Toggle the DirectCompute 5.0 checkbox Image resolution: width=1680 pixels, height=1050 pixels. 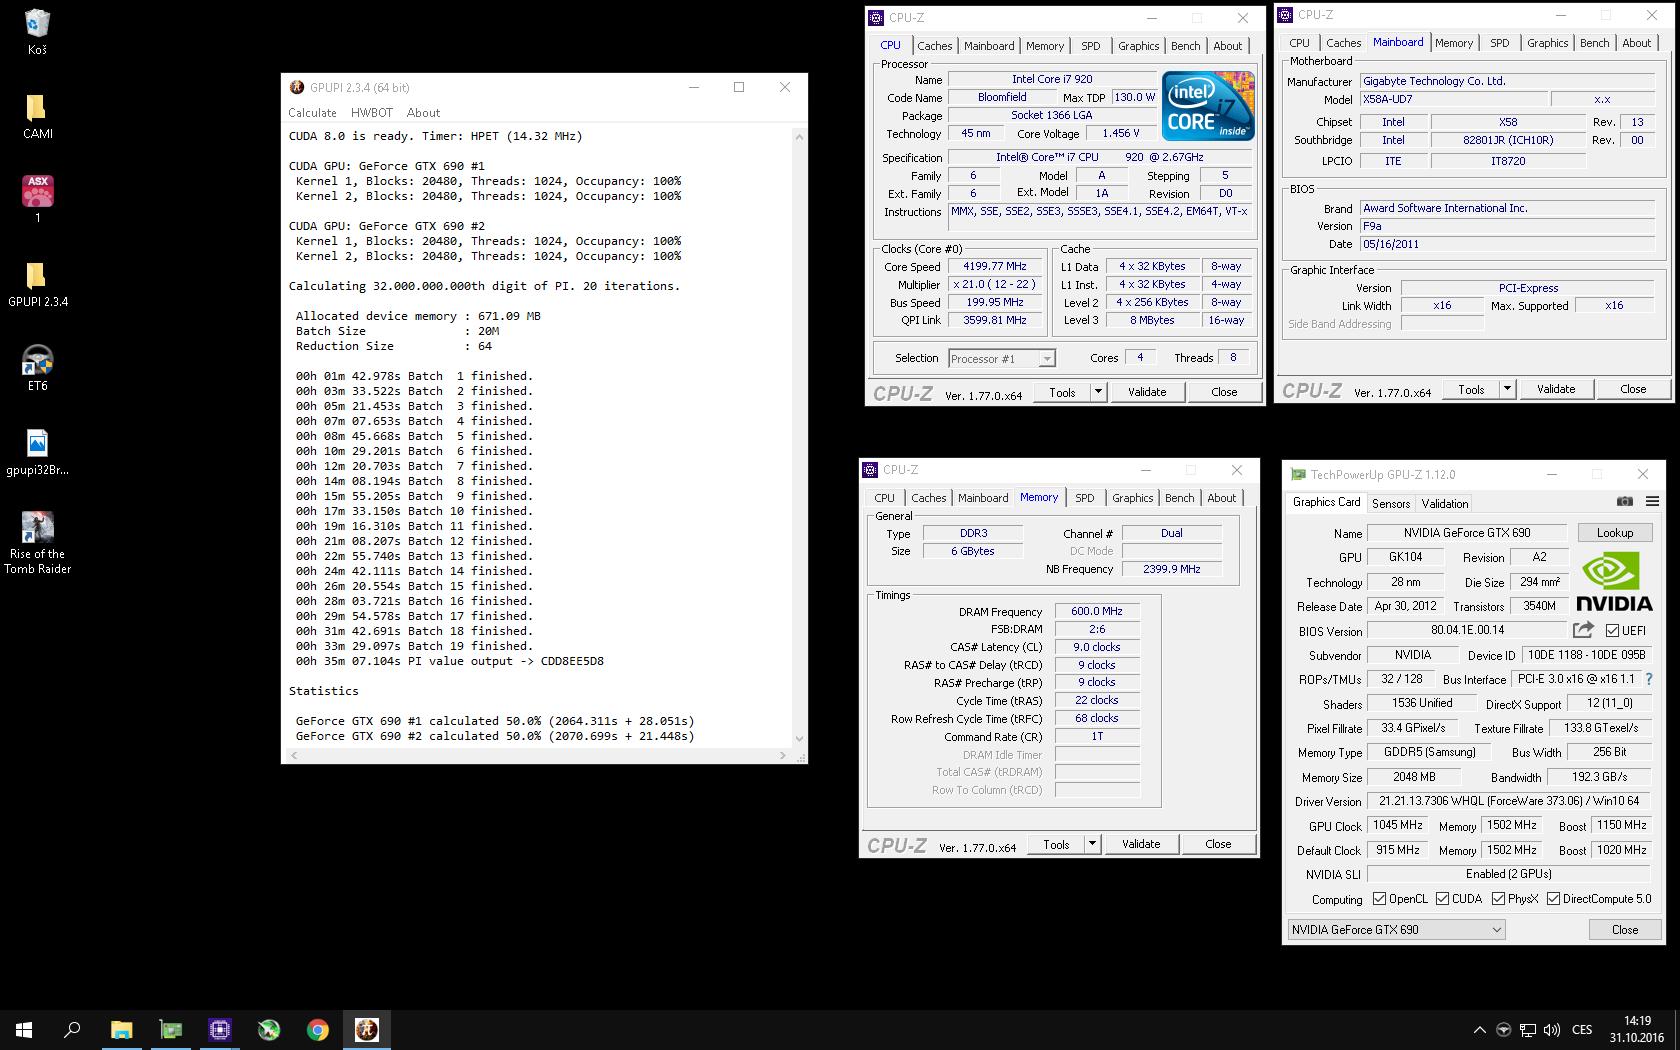1553,899
